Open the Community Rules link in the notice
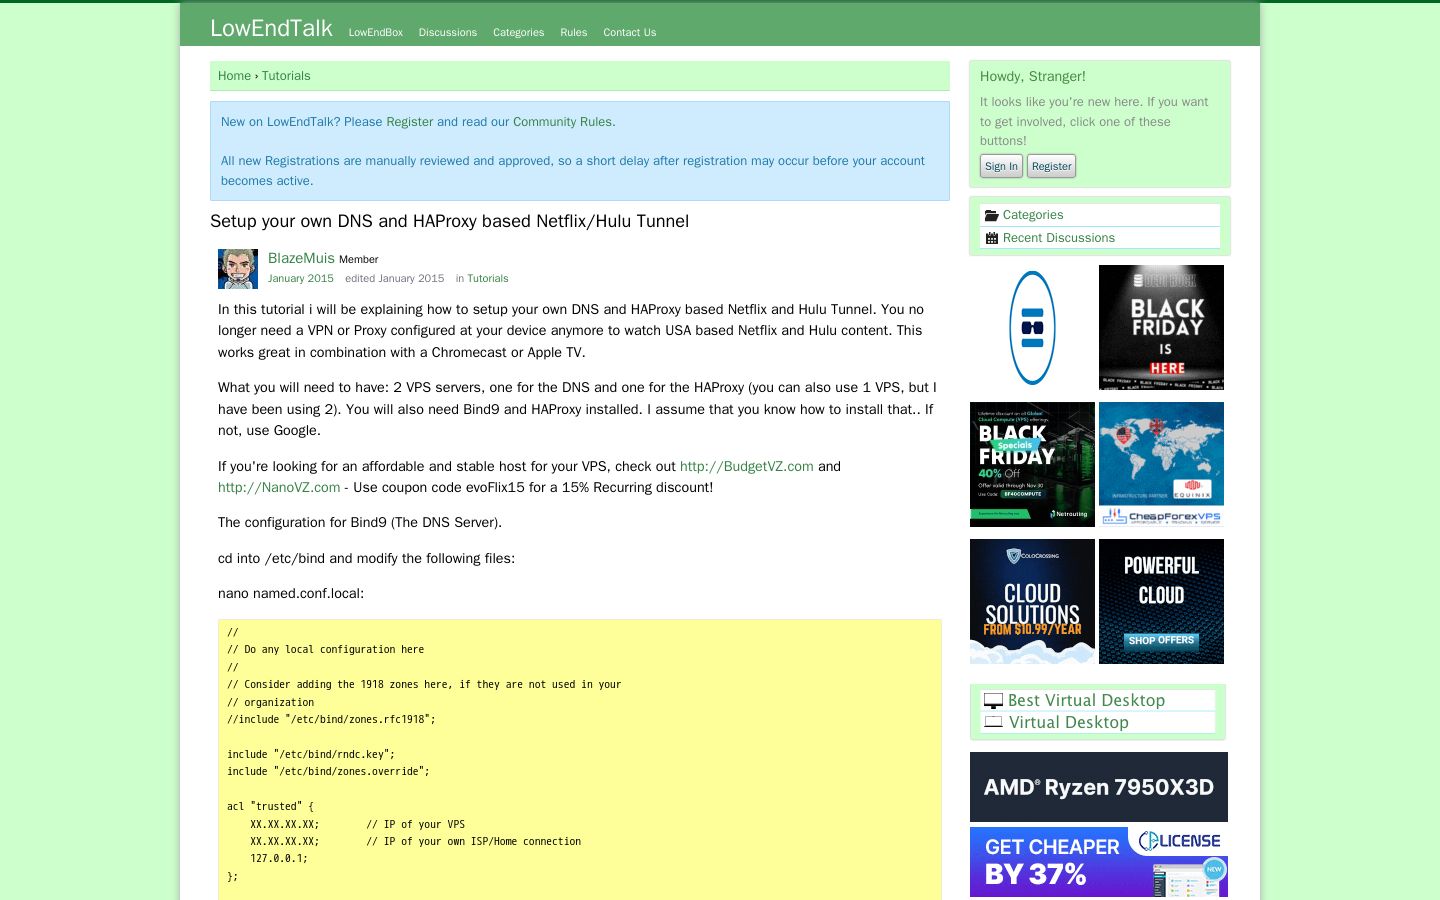The image size is (1440, 900). tap(562, 122)
